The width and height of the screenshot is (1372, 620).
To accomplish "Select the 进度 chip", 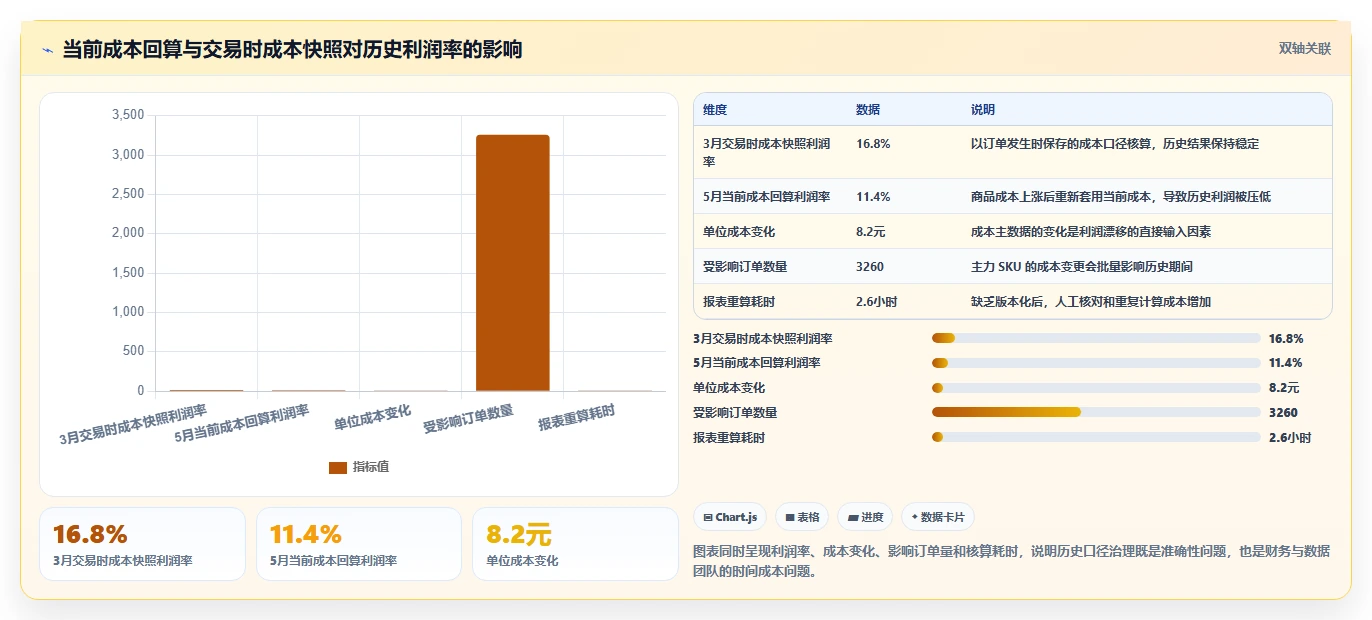I will (x=865, y=517).
